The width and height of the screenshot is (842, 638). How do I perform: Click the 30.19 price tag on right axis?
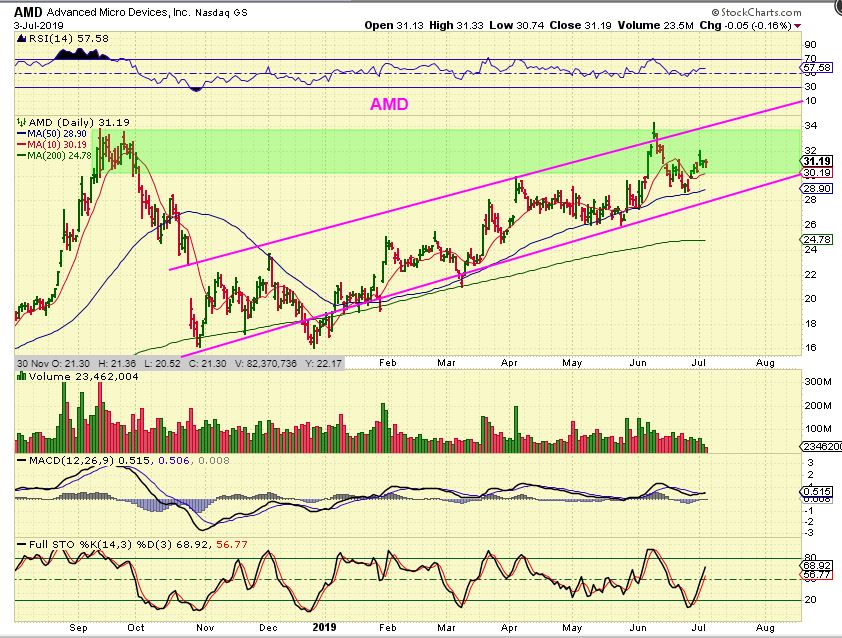[817, 173]
